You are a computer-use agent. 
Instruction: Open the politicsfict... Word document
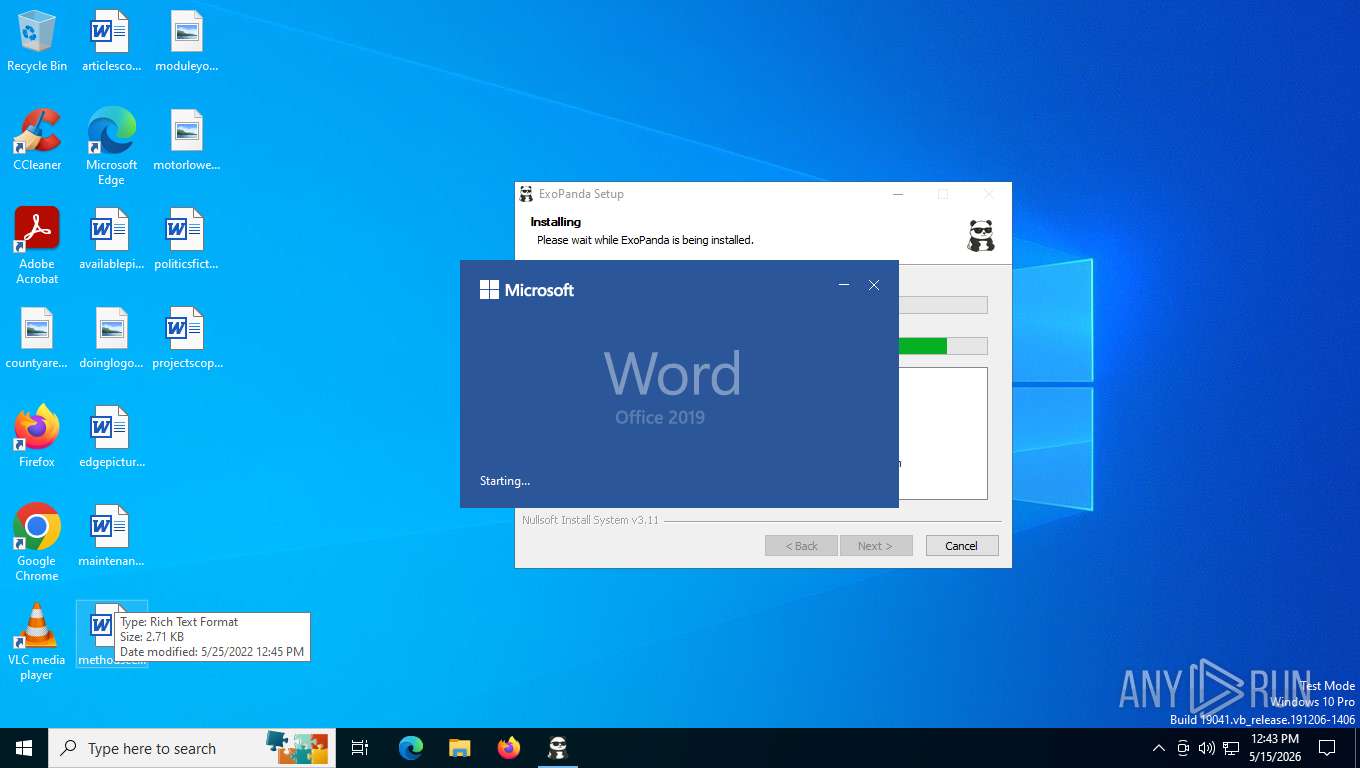coord(186,239)
